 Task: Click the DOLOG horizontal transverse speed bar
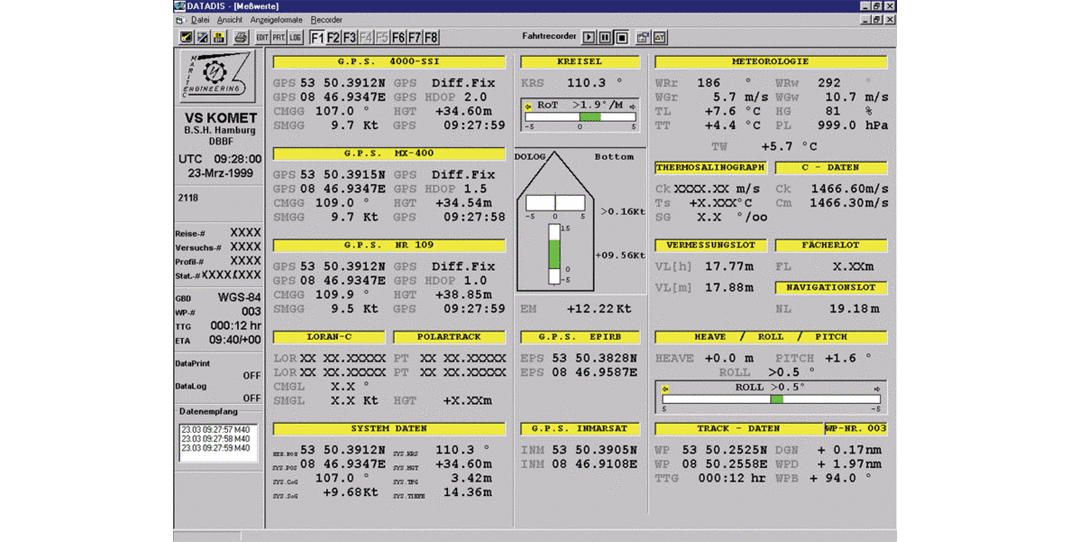pos(555,203)
